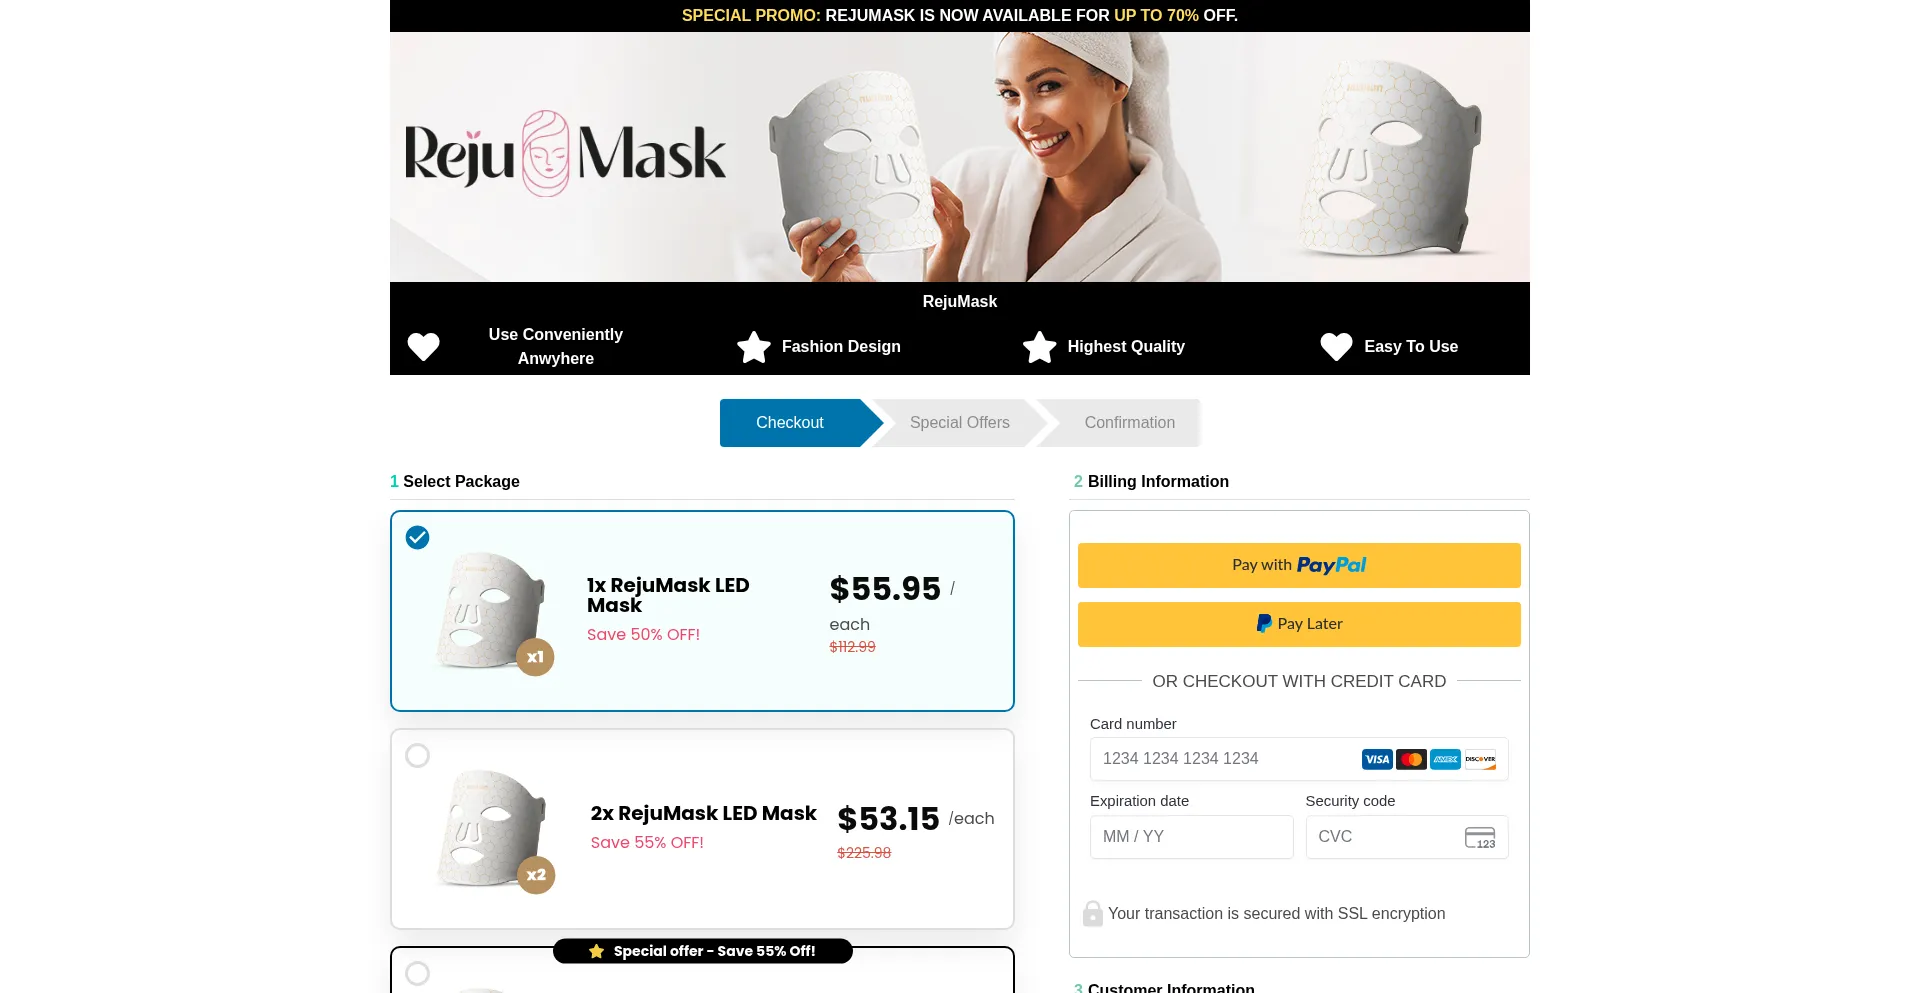This screenshot has width=1920, height=993.
Task: Go to the Special Offers step
Action: 960,423
